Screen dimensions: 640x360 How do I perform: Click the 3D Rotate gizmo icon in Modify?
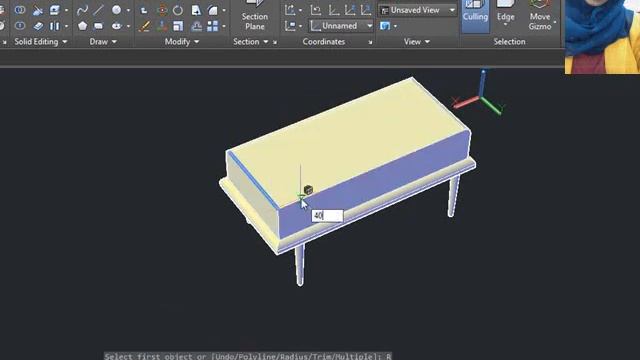162,10
